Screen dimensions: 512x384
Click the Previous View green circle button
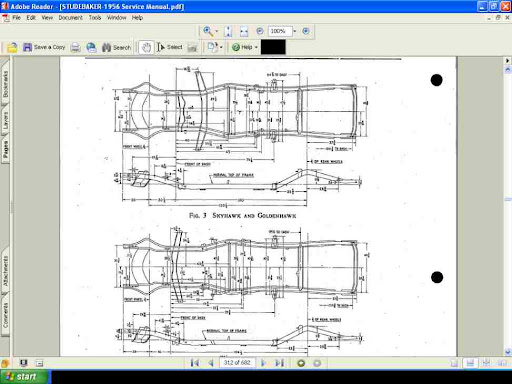(x=301, y=363)
